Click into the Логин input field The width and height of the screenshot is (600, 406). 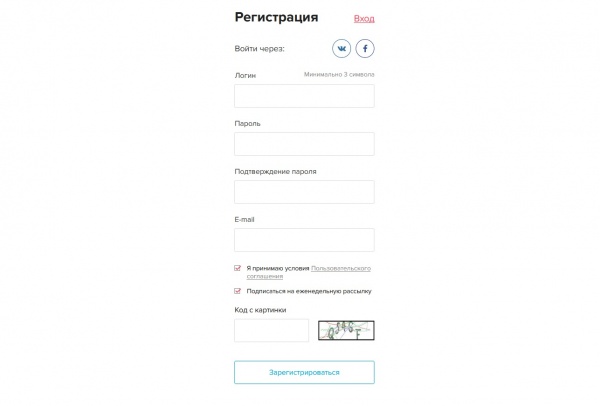coord(304,96)
